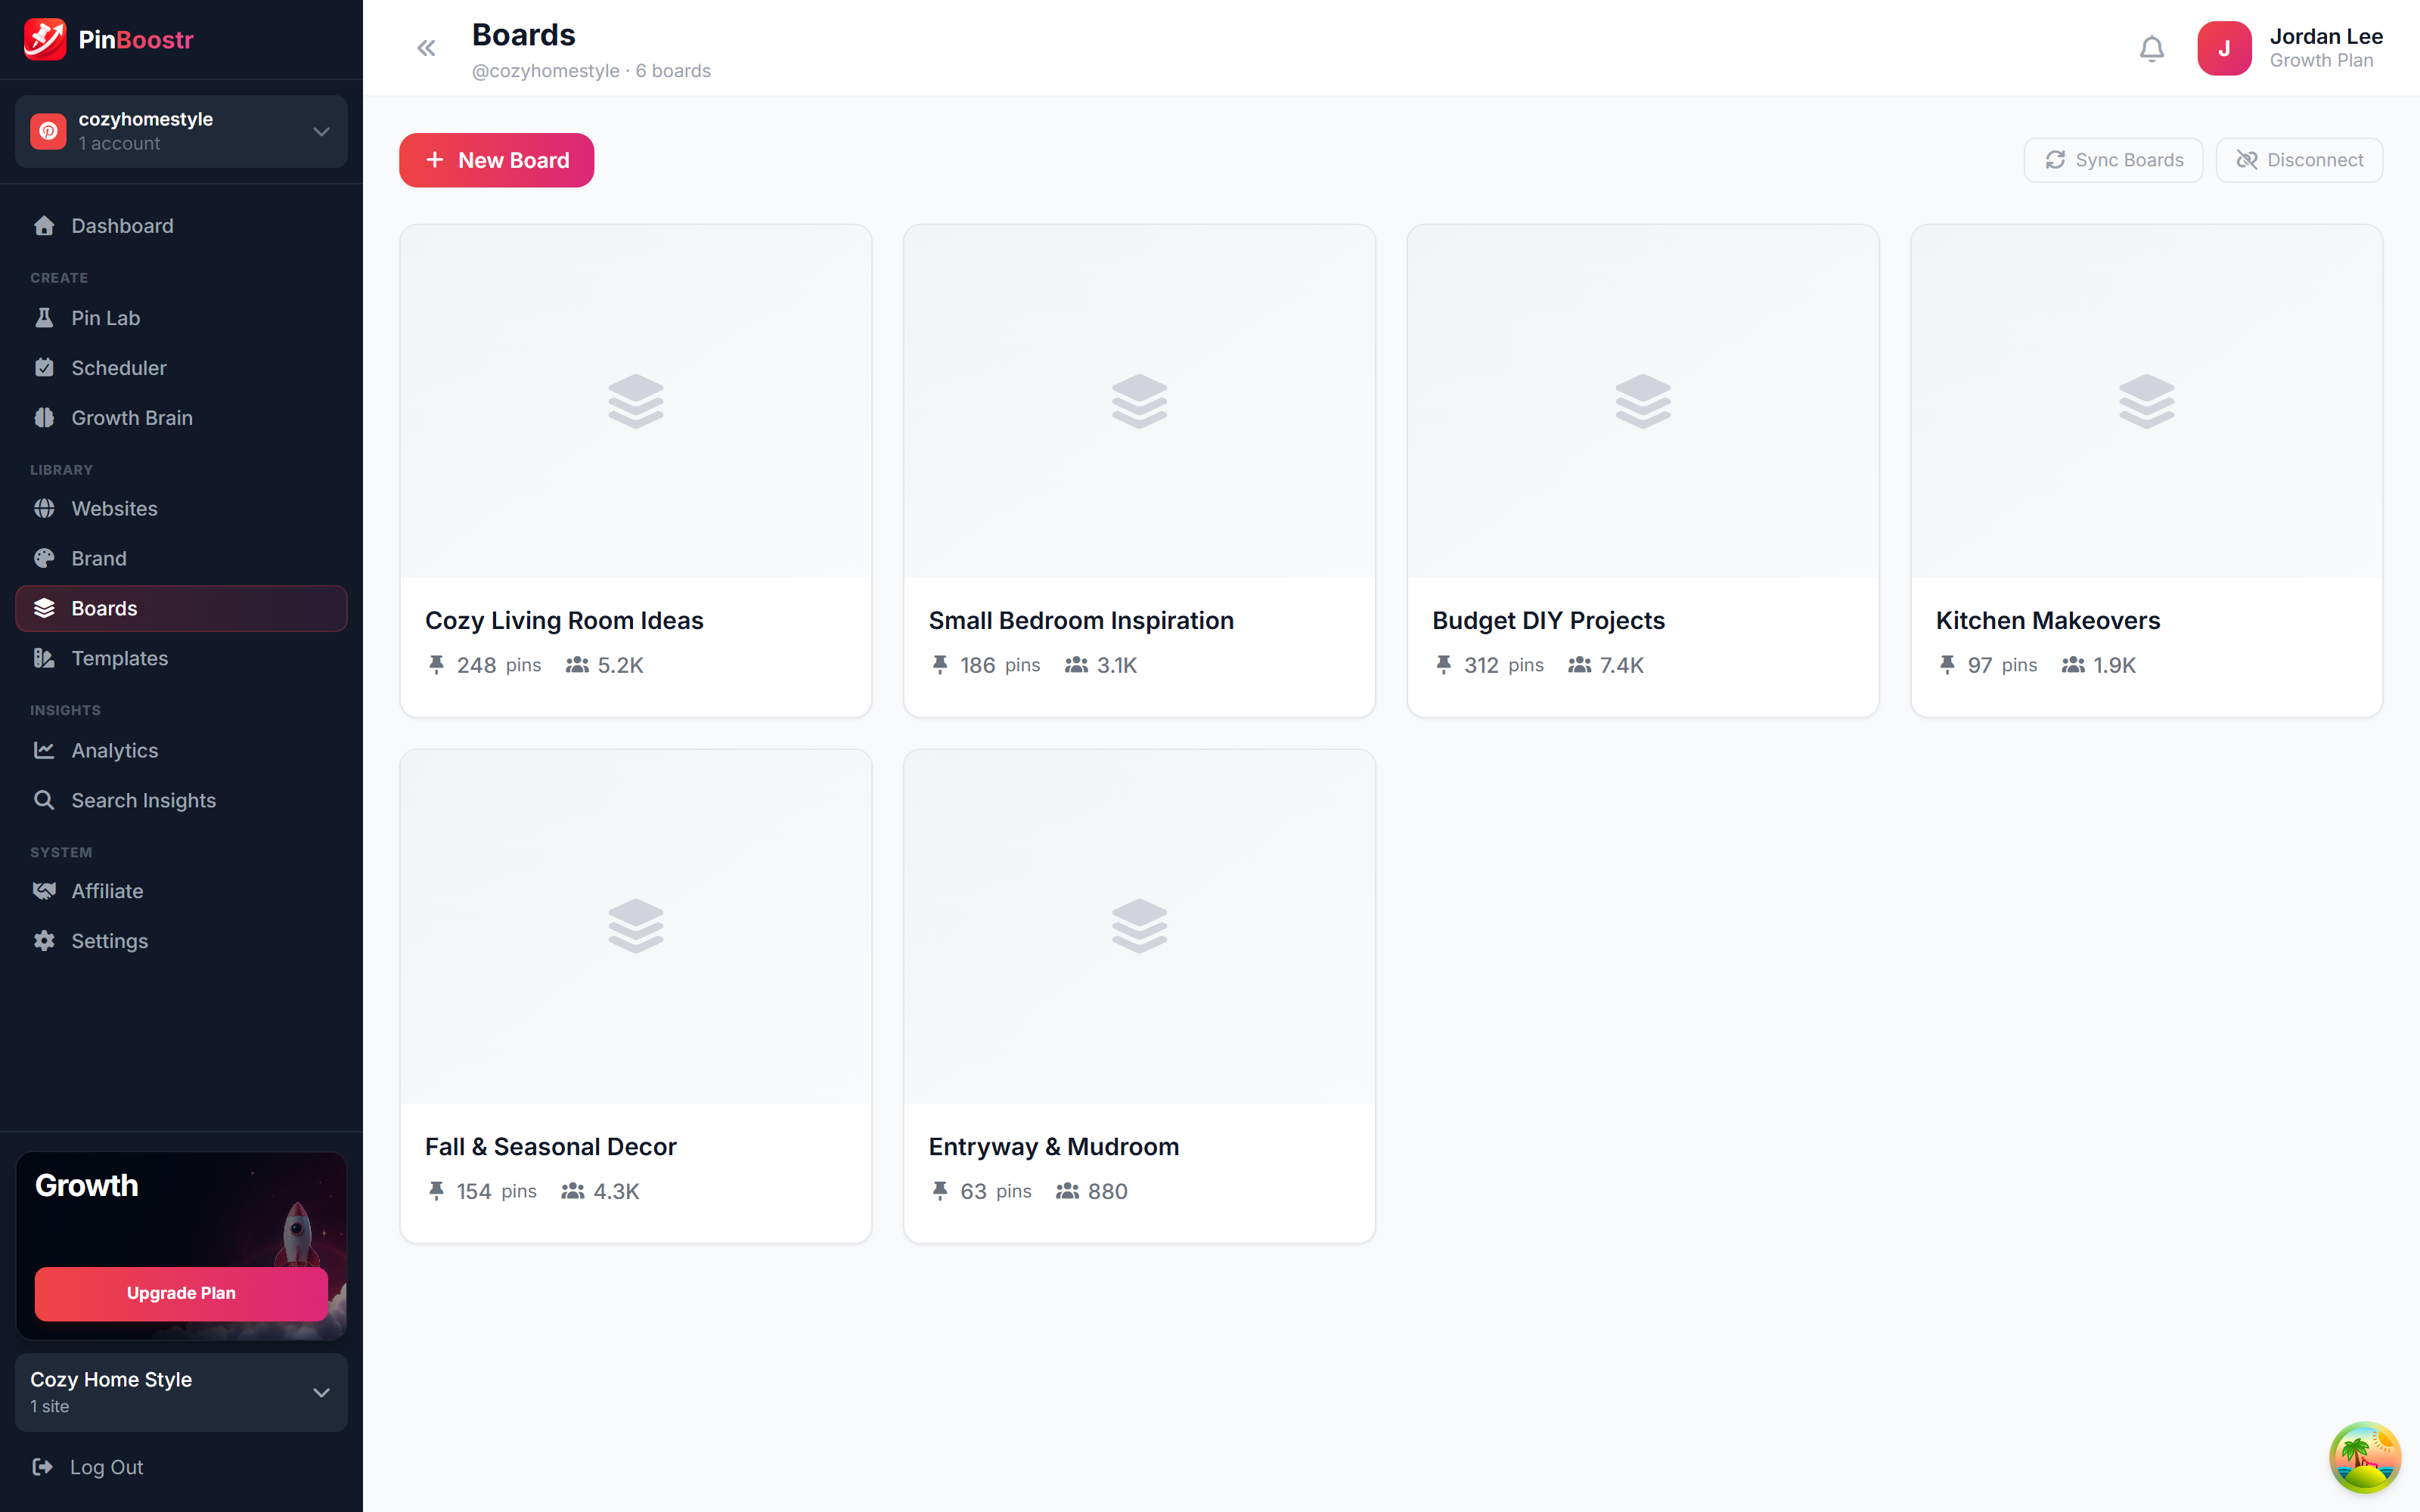Collapse sidebar with double-chevron icon
The height and width of the screenshot is (1512, 2420).
[x=426, y=48]
